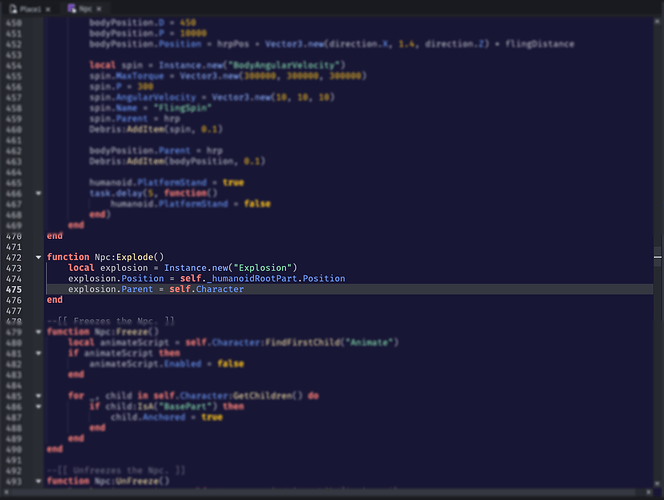Screen dimensions: 664x500
Task: Click '_humanoidRootPart' on line 474
Action: (252, 278)
